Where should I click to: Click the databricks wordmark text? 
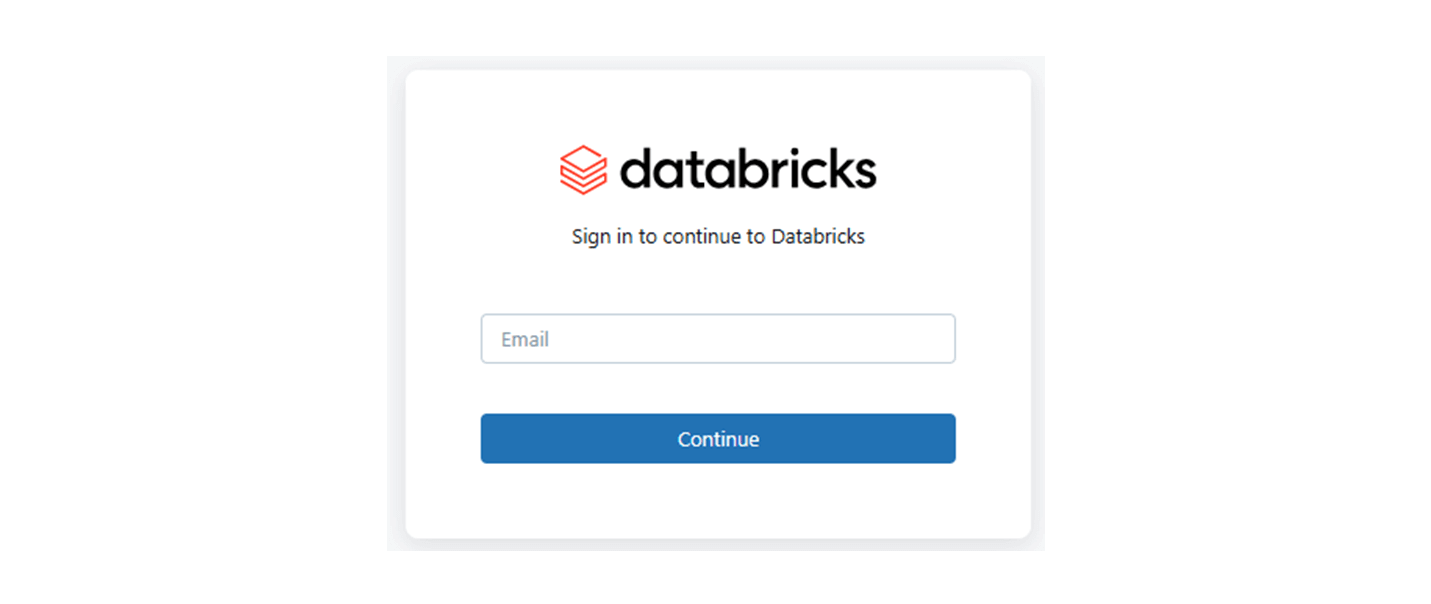748,170
